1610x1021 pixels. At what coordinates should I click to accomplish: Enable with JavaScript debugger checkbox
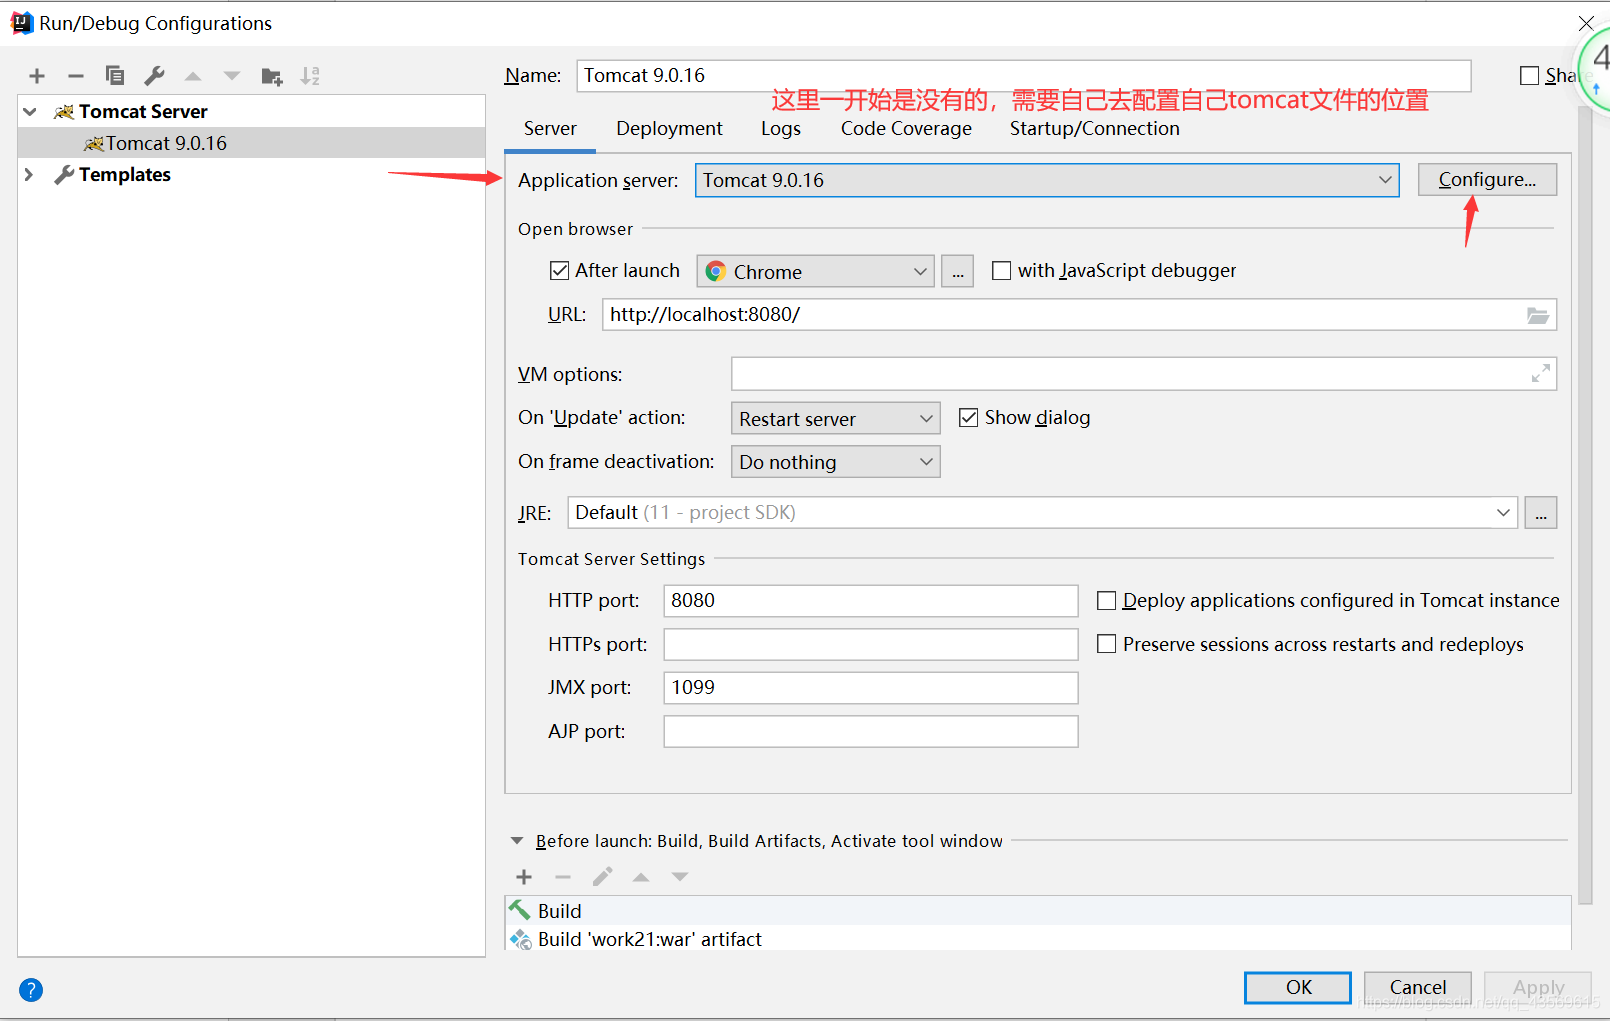click(1001, 271)
